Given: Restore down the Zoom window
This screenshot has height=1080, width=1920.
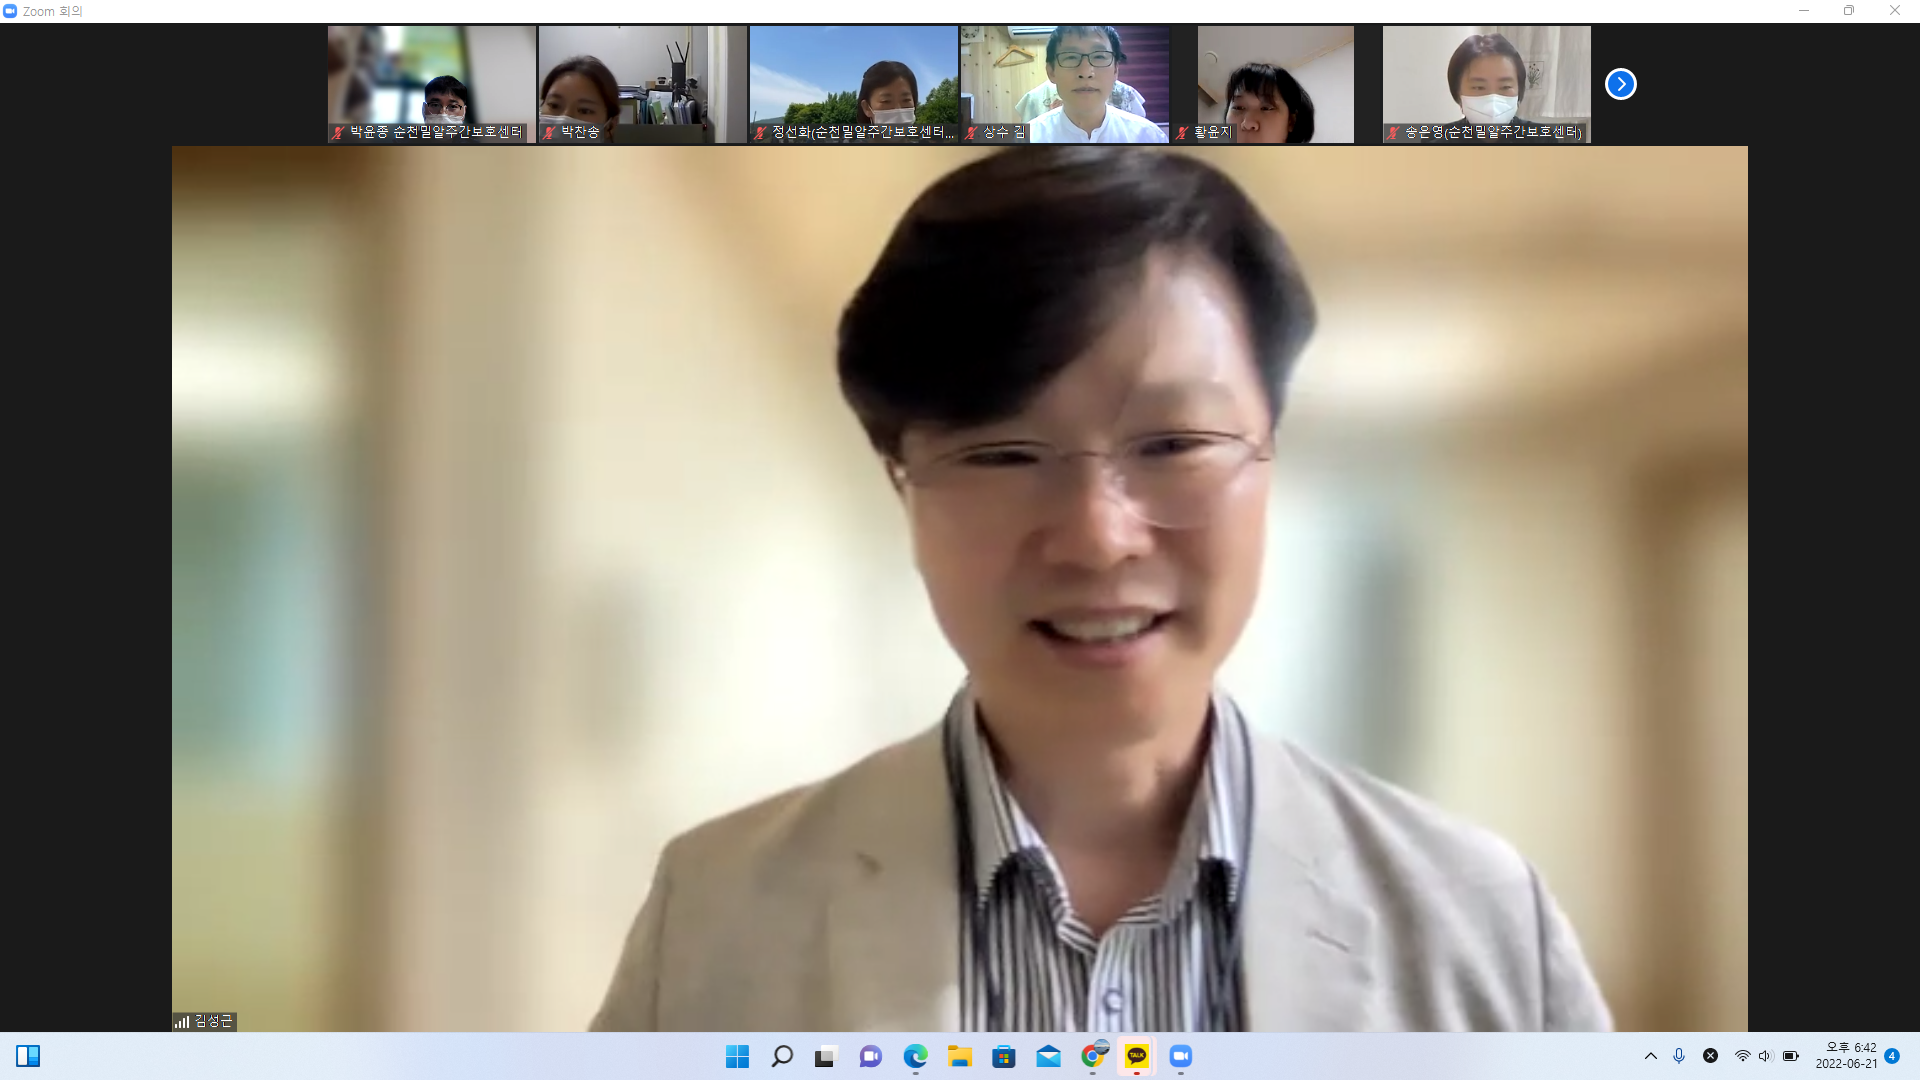Looking at the screenshot, I should (1849, 11).
